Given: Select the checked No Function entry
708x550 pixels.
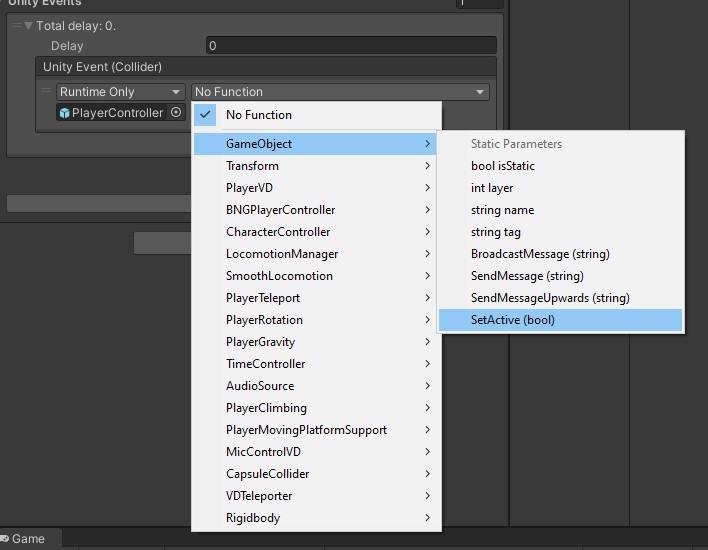Looking at the screenshot, I should (317, 115).
